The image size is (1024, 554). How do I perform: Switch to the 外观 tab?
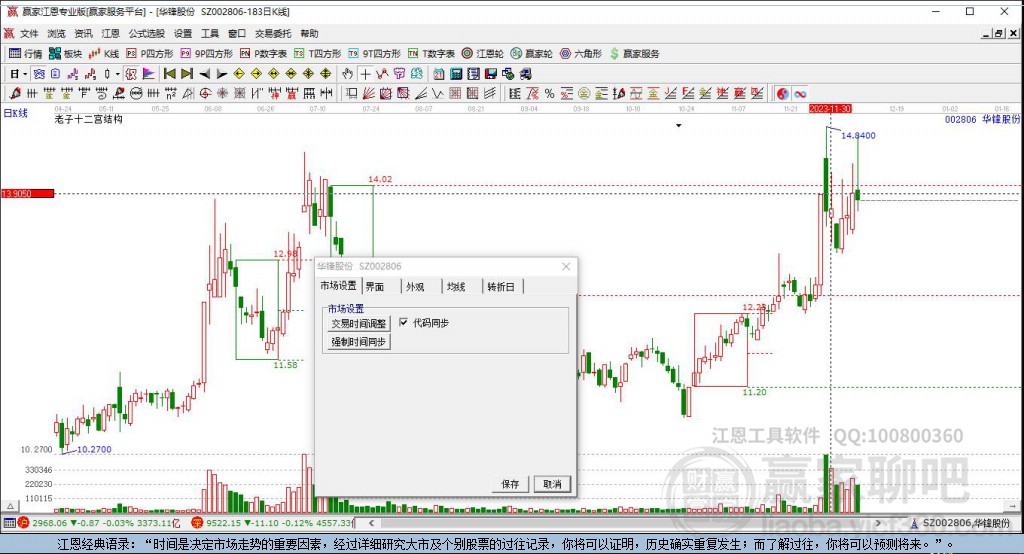415,287
